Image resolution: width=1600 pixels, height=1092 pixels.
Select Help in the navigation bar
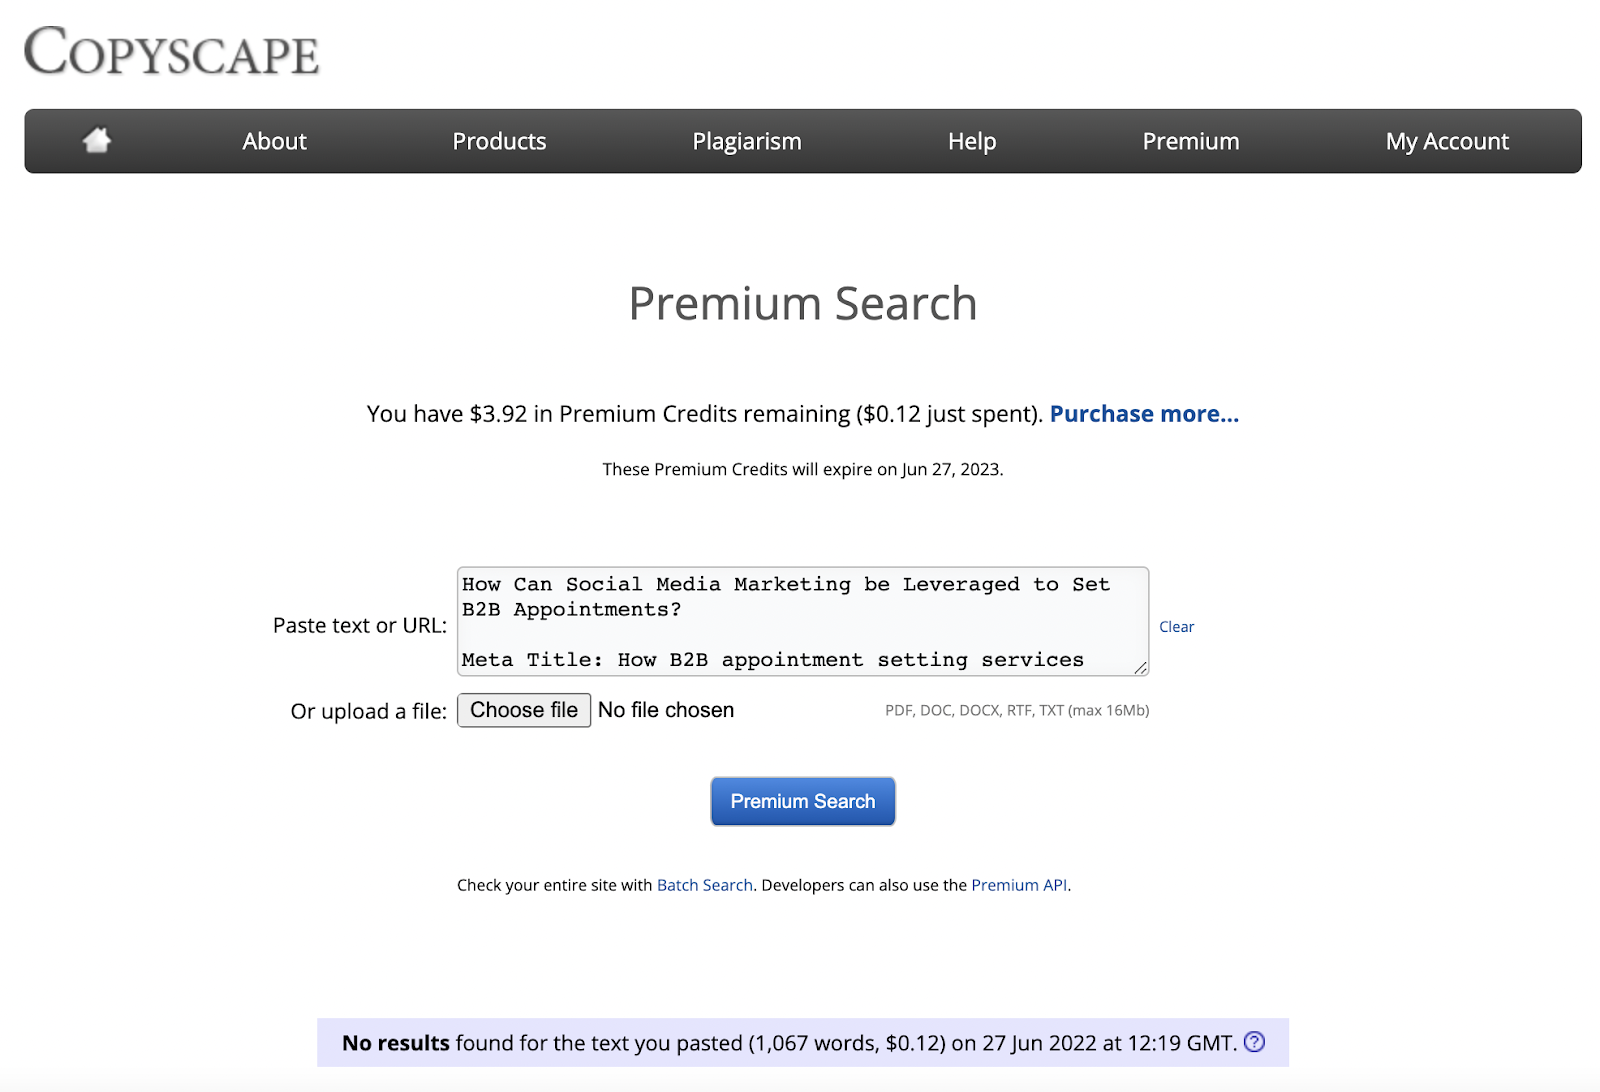pyautogui.click(x=972, y=141)
